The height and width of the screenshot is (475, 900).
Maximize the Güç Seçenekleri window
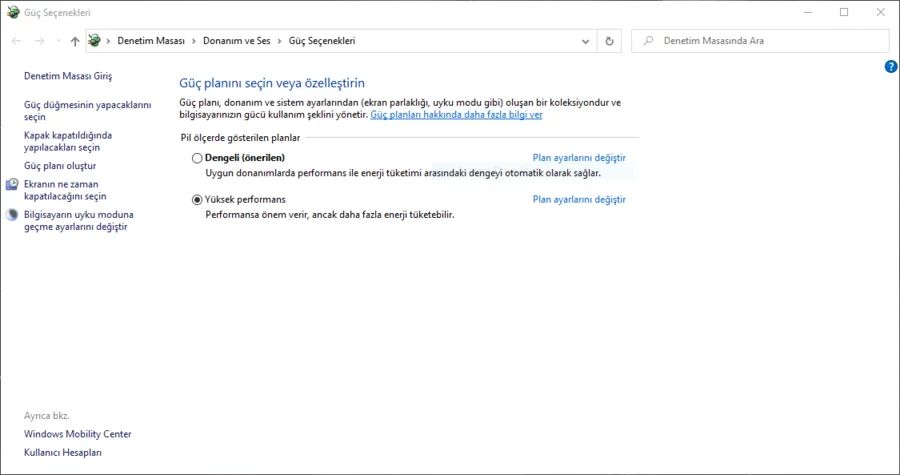[x=844, y=12]
